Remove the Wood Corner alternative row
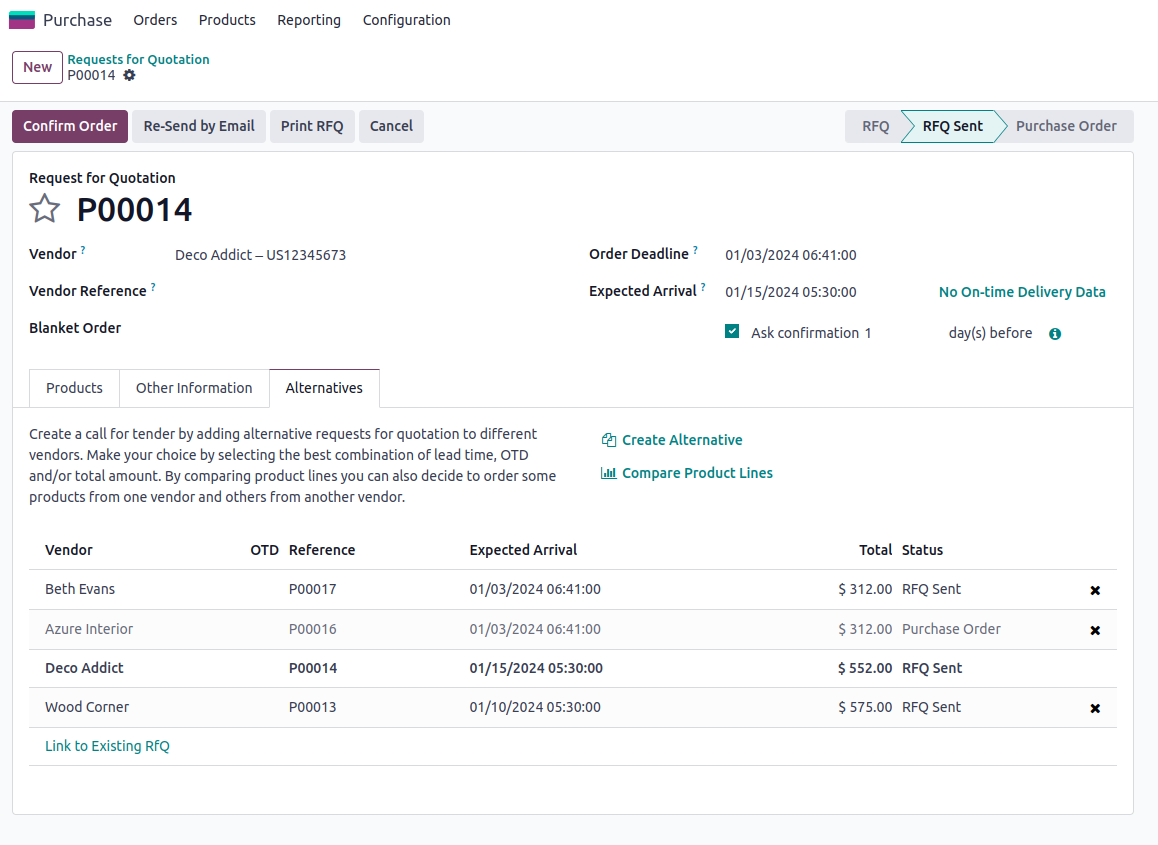 coord(1095,708)
